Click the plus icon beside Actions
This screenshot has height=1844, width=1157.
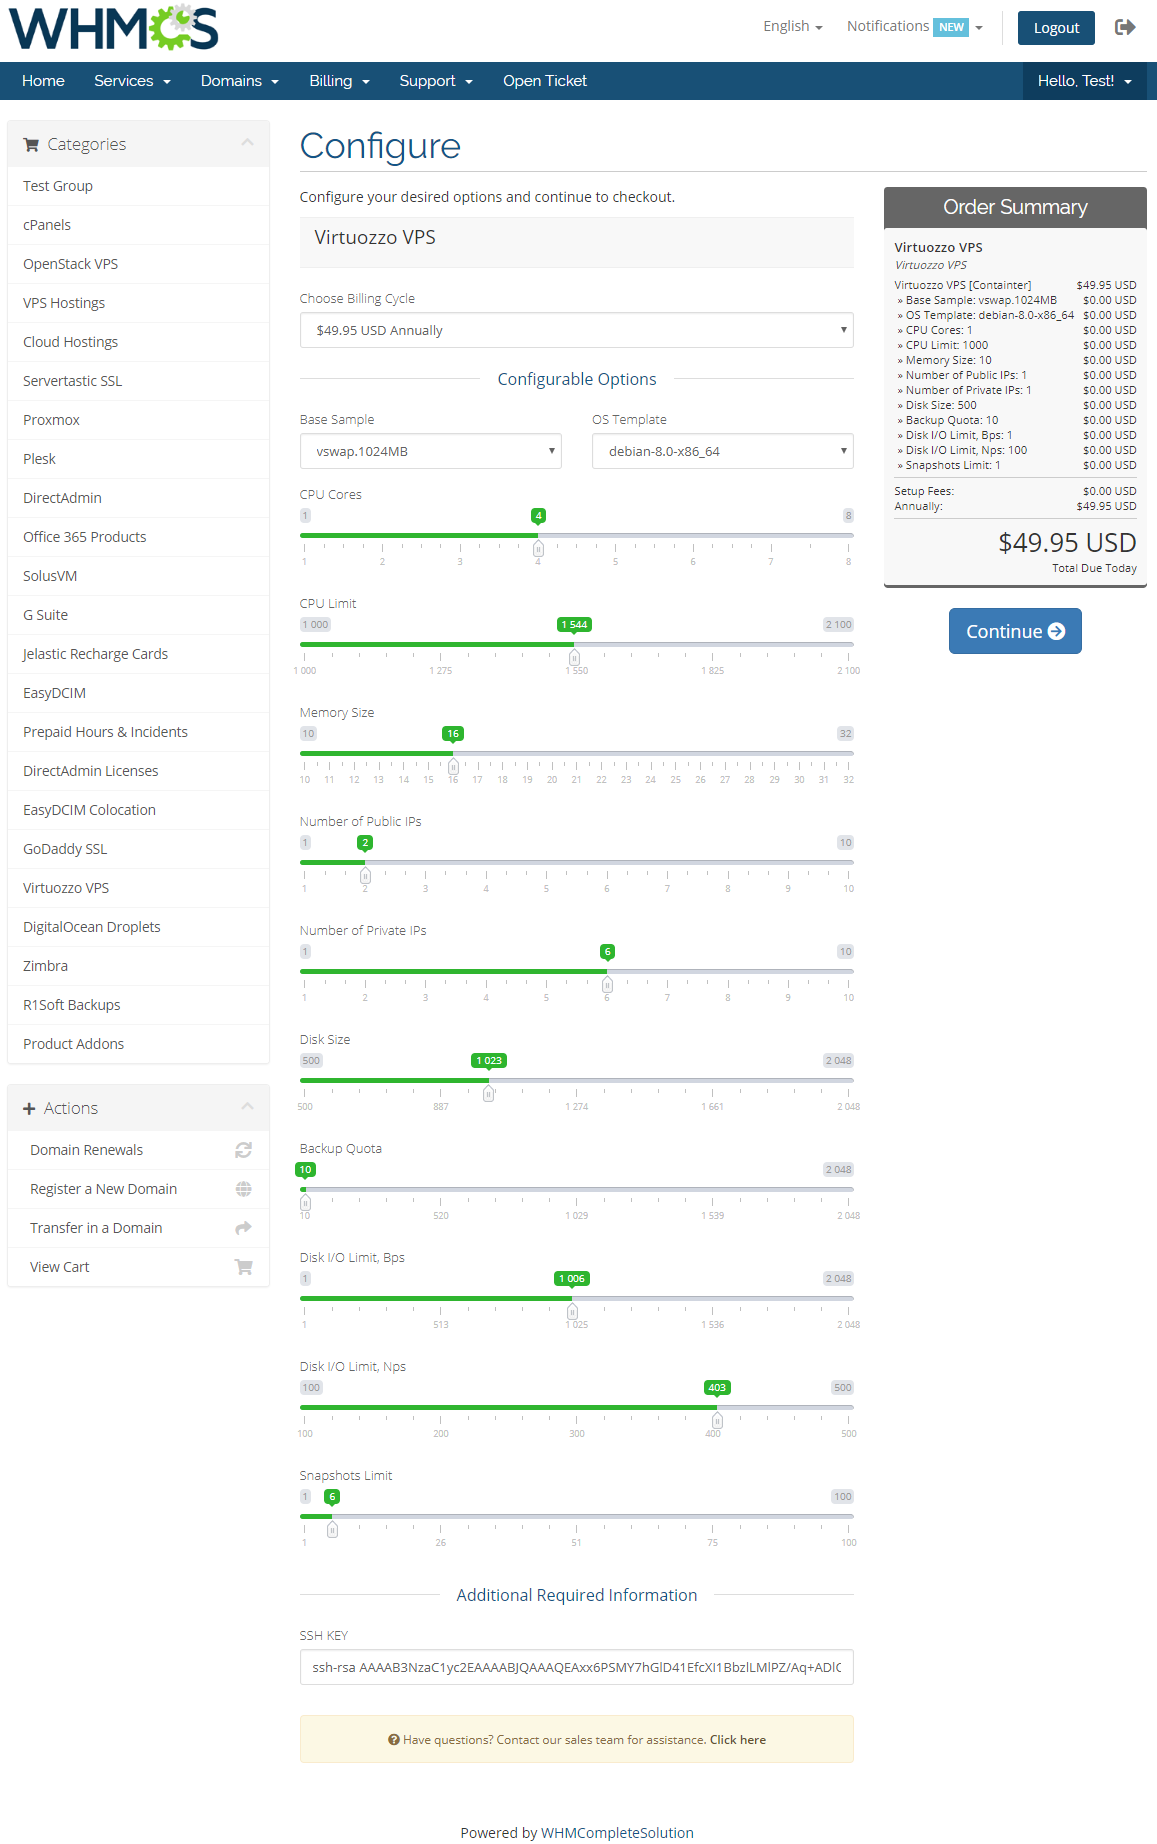click(x=29, y=1108)
